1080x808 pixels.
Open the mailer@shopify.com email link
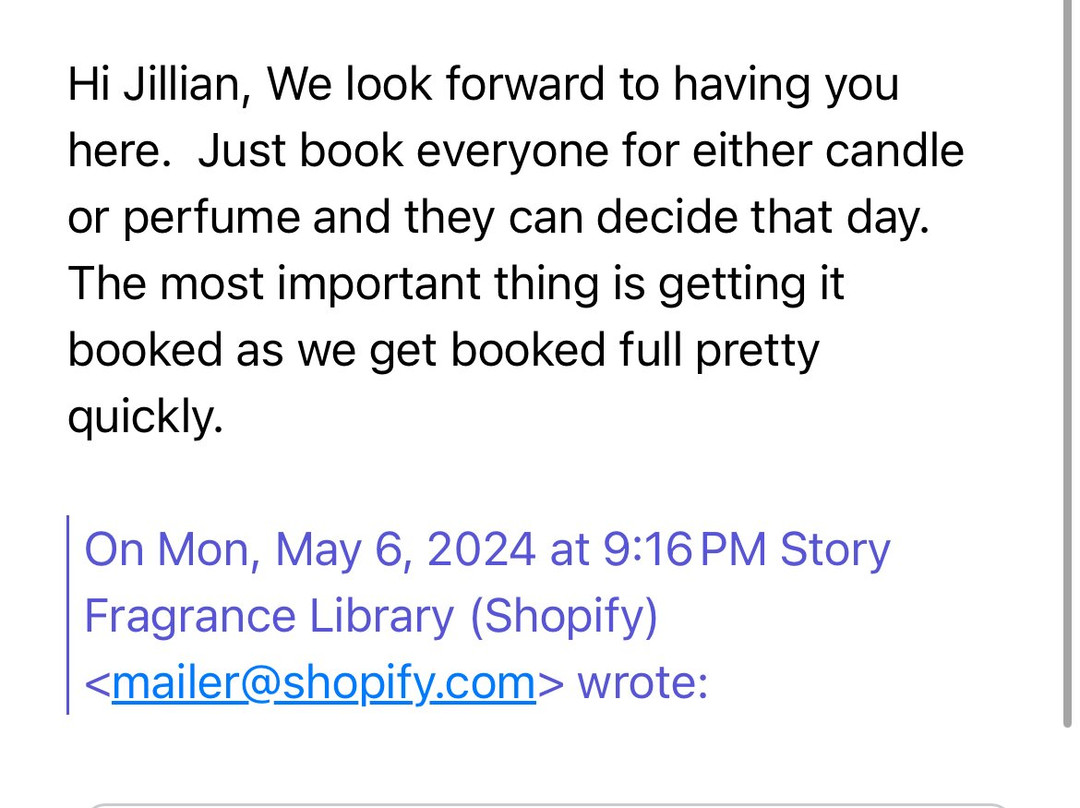[324, 683]
